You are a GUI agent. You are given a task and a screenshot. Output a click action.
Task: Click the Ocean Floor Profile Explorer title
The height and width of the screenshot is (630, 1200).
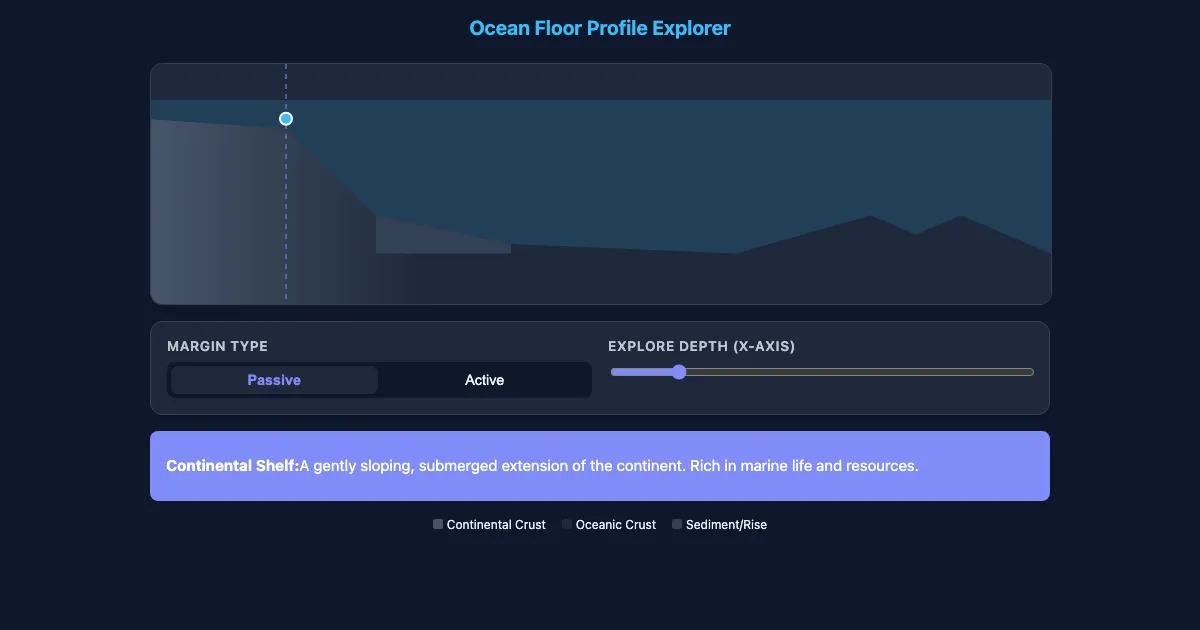tap(600, 28)
